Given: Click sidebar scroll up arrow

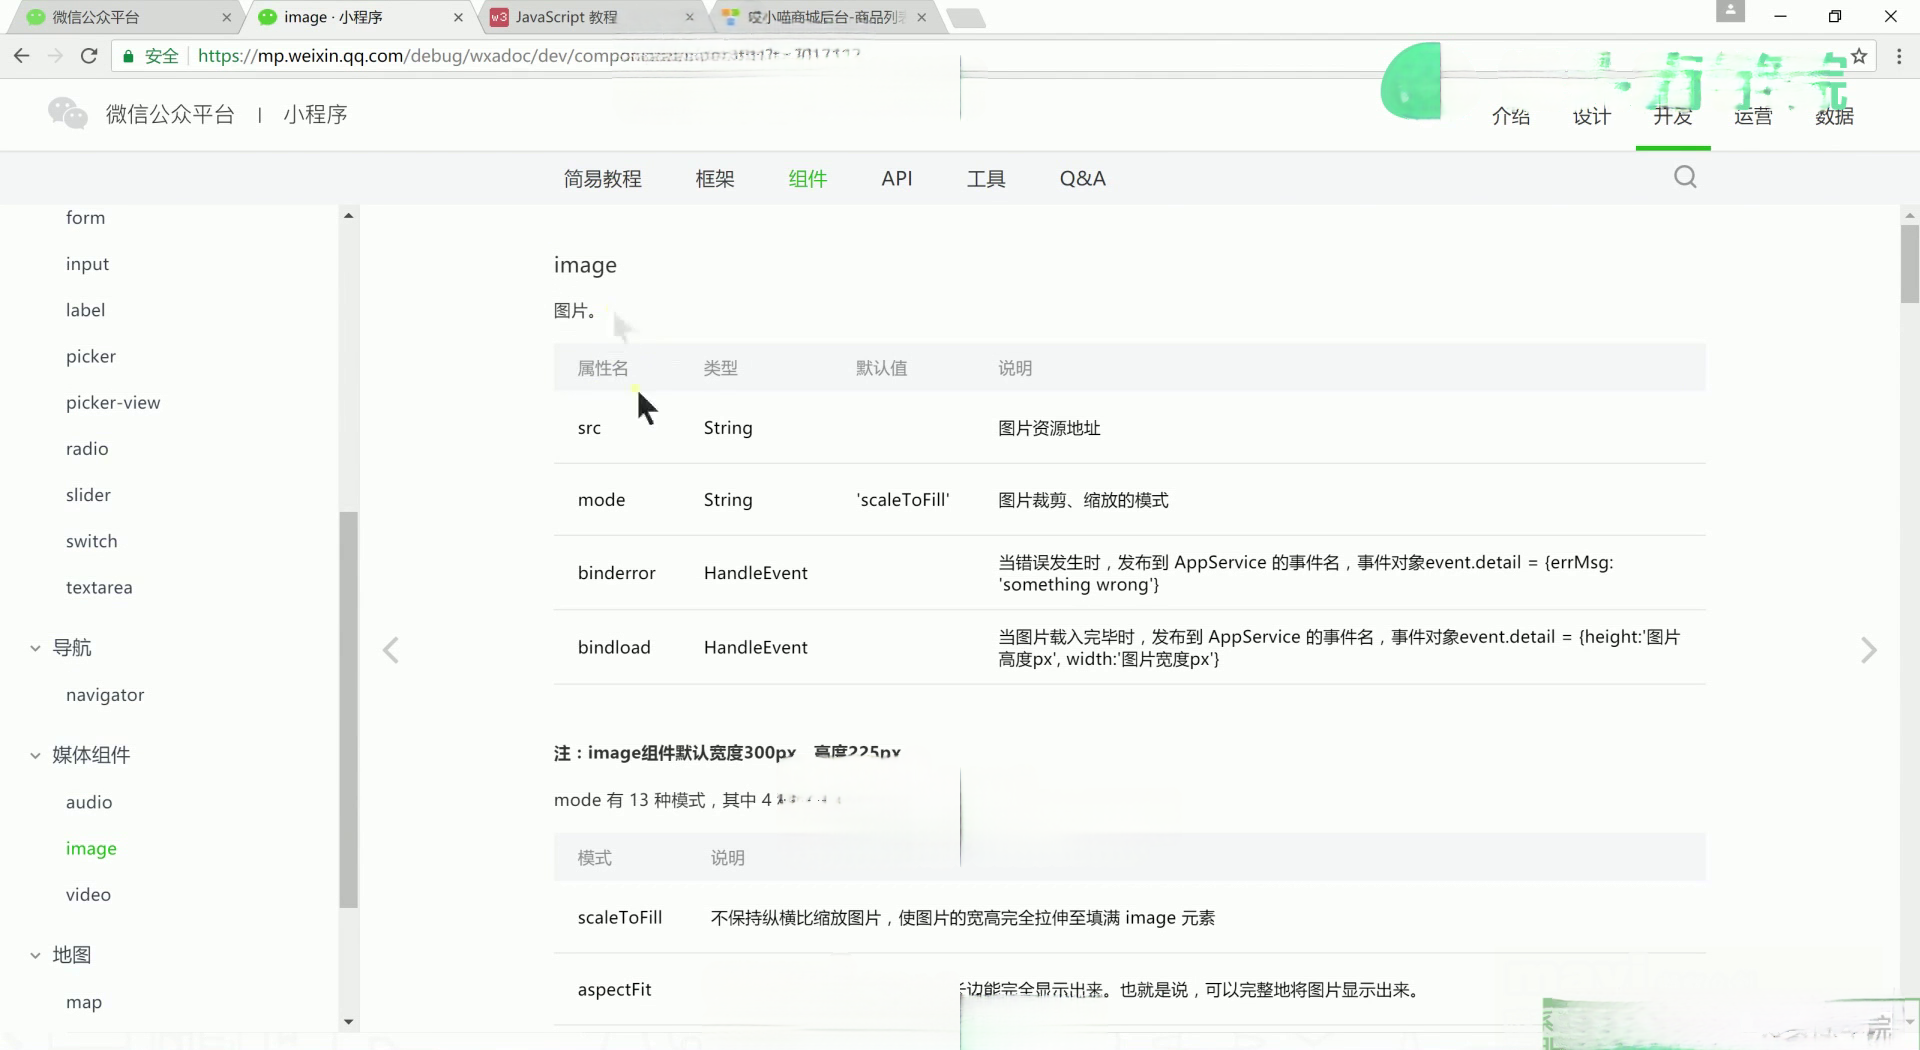Looking at the screenshot, I should pos(348,215).
